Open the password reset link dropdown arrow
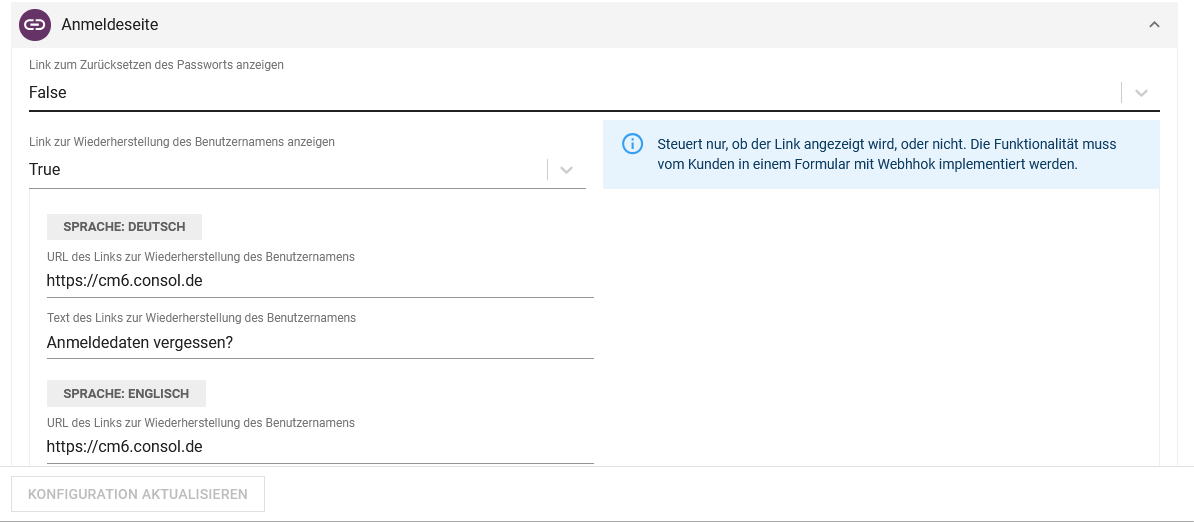 tap(1141, 93)
